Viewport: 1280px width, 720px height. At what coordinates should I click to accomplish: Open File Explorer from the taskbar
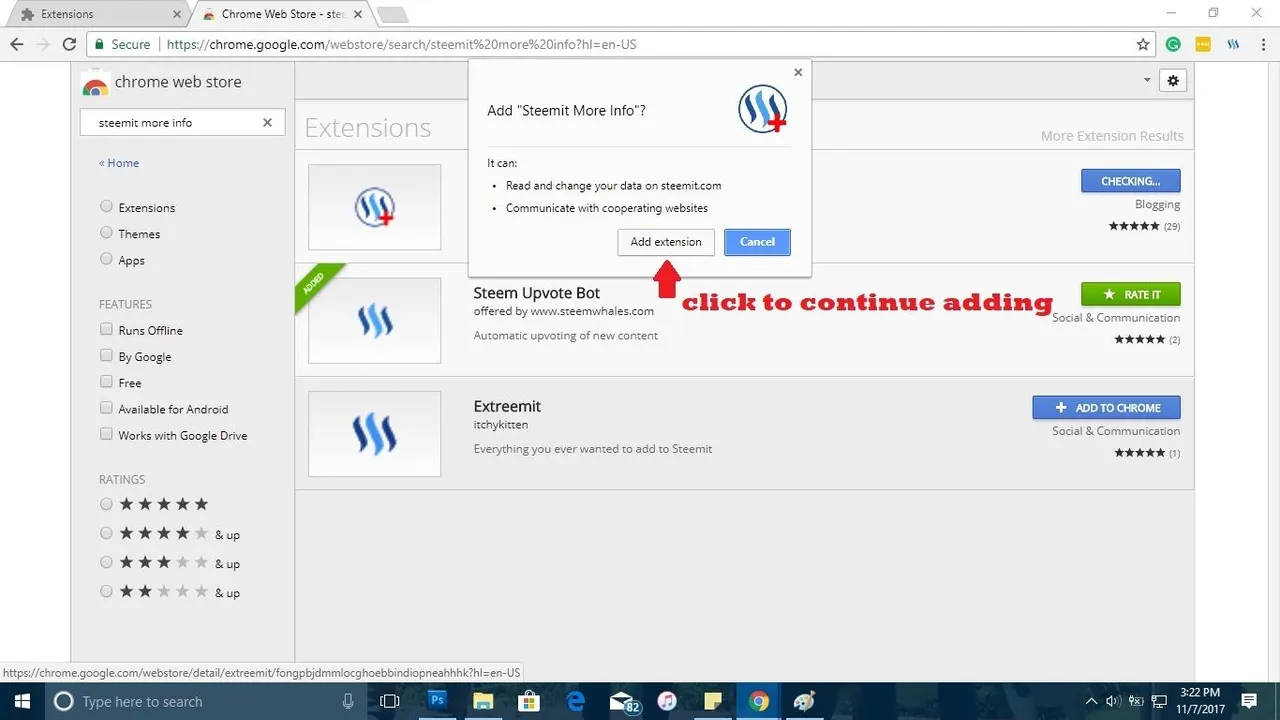pyautogui.click(x=484, y=701)
